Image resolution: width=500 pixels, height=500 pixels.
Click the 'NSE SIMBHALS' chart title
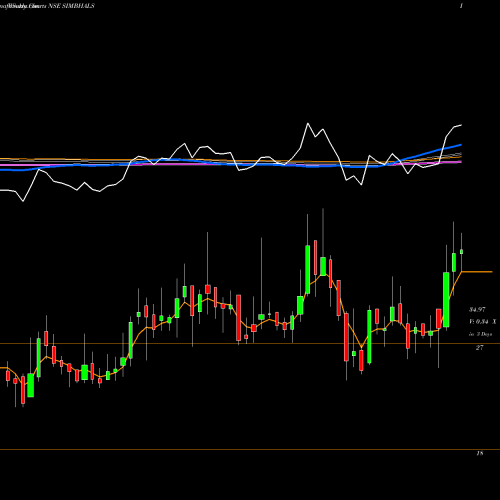pos(71,6)
